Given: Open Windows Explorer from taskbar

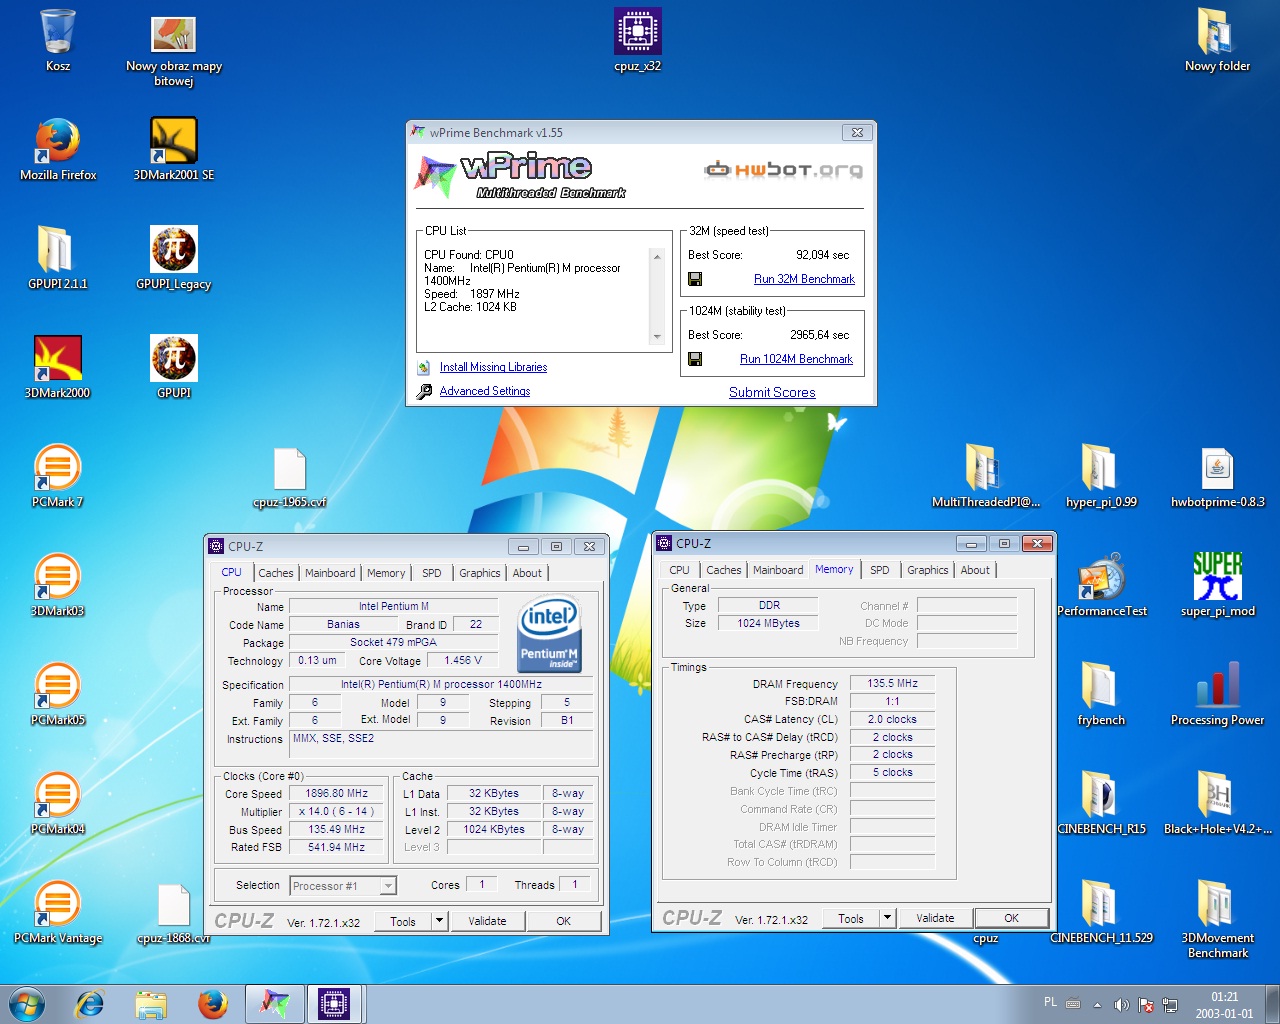Looking at the screenshot, I should coord(151,1004).
